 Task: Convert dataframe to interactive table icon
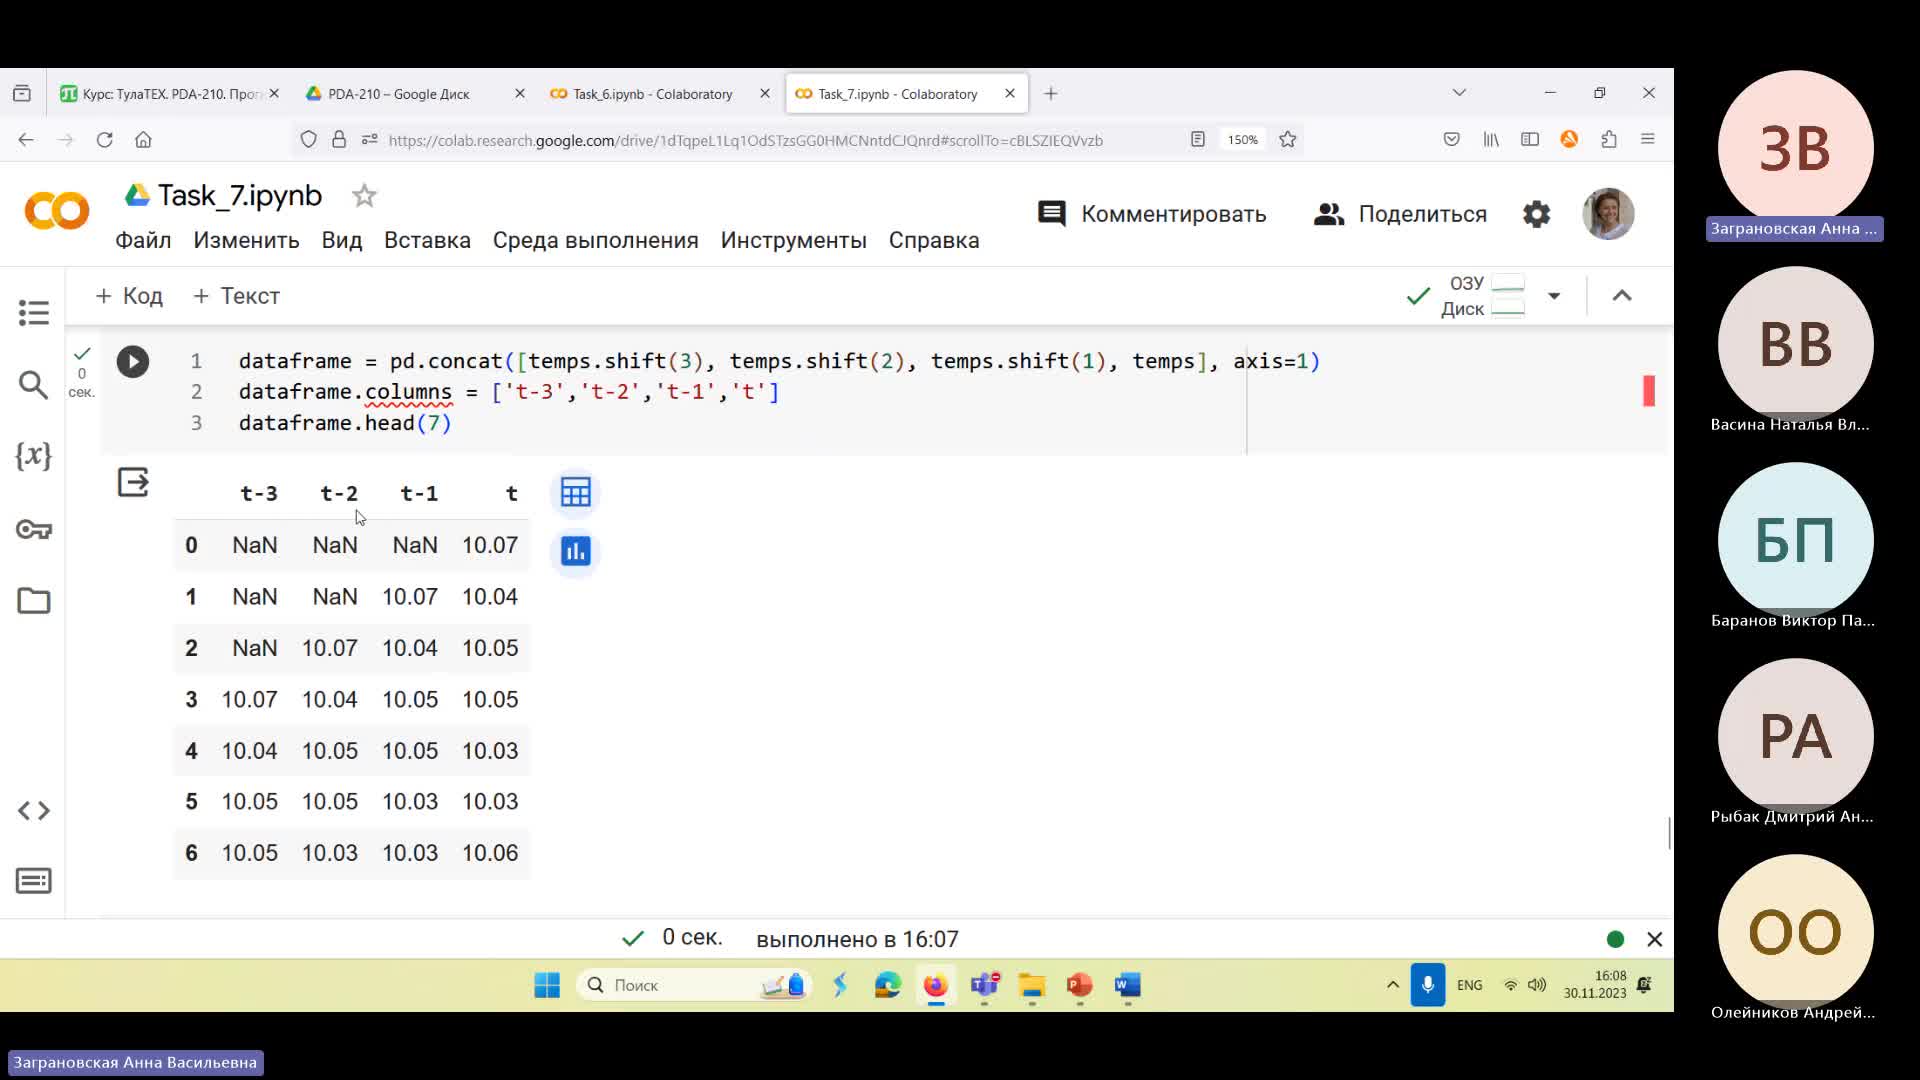576,492
